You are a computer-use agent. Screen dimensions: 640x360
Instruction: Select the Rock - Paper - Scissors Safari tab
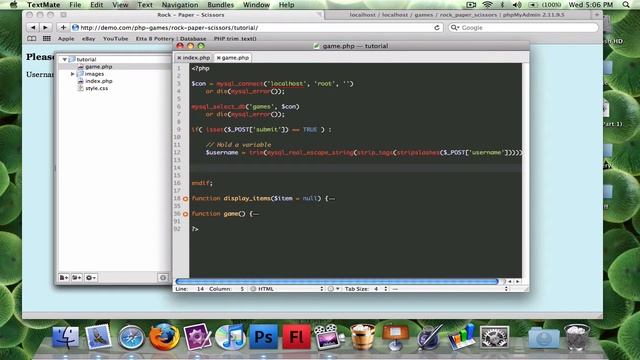tap(191, 15)
